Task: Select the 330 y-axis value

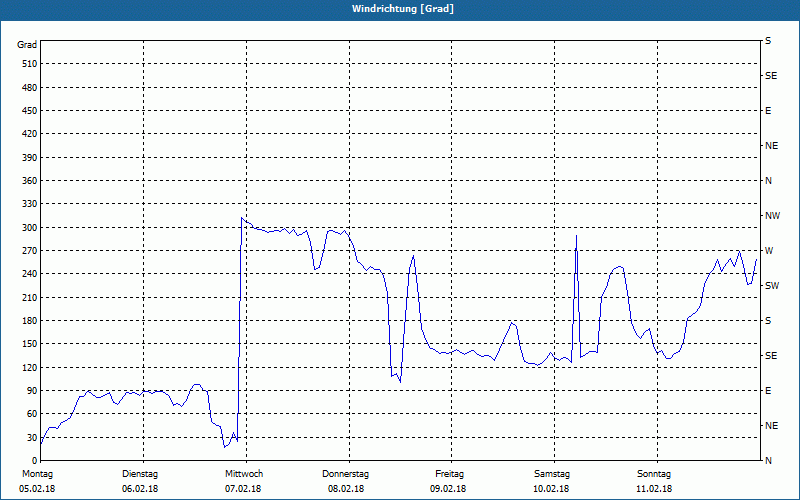Action: coord(30,204)
